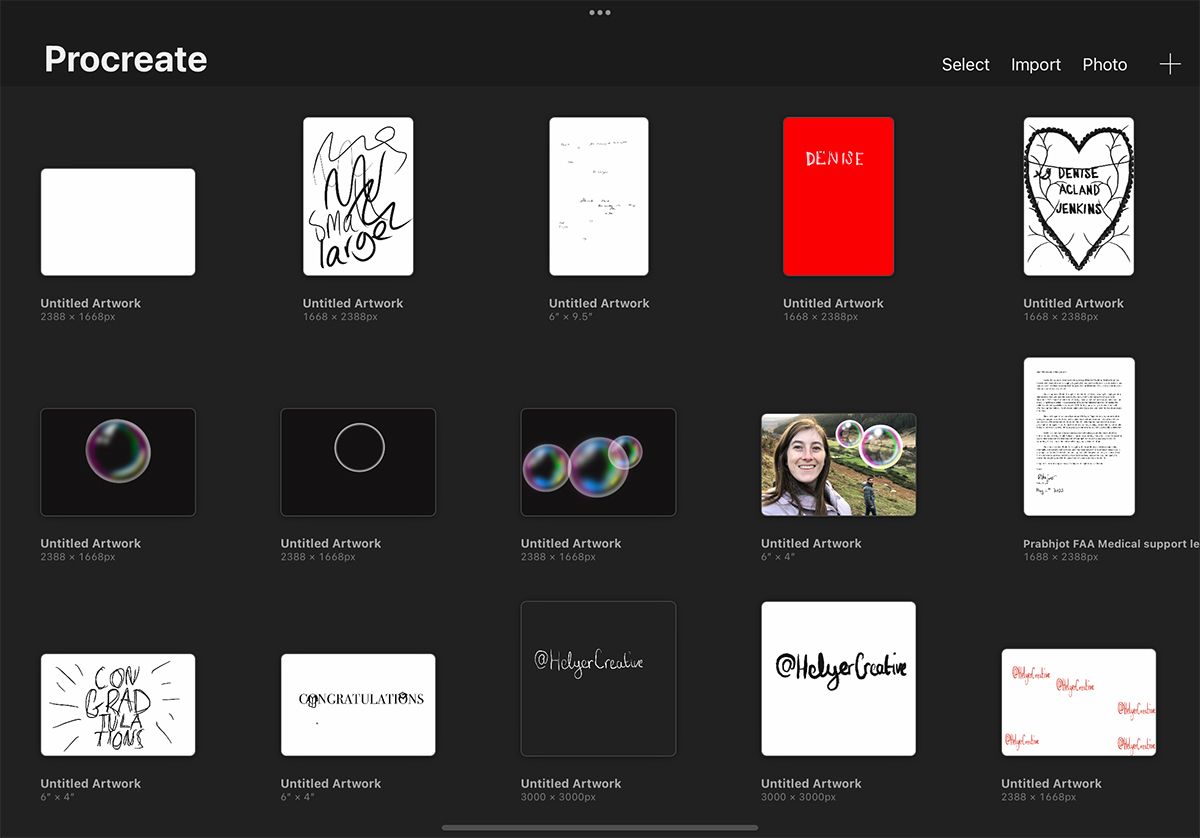The height and width of the screenshot is (838, 1200).
Task: Open the blank white landscape canvas
Action: pyautogui.click(x=117, y=221)
